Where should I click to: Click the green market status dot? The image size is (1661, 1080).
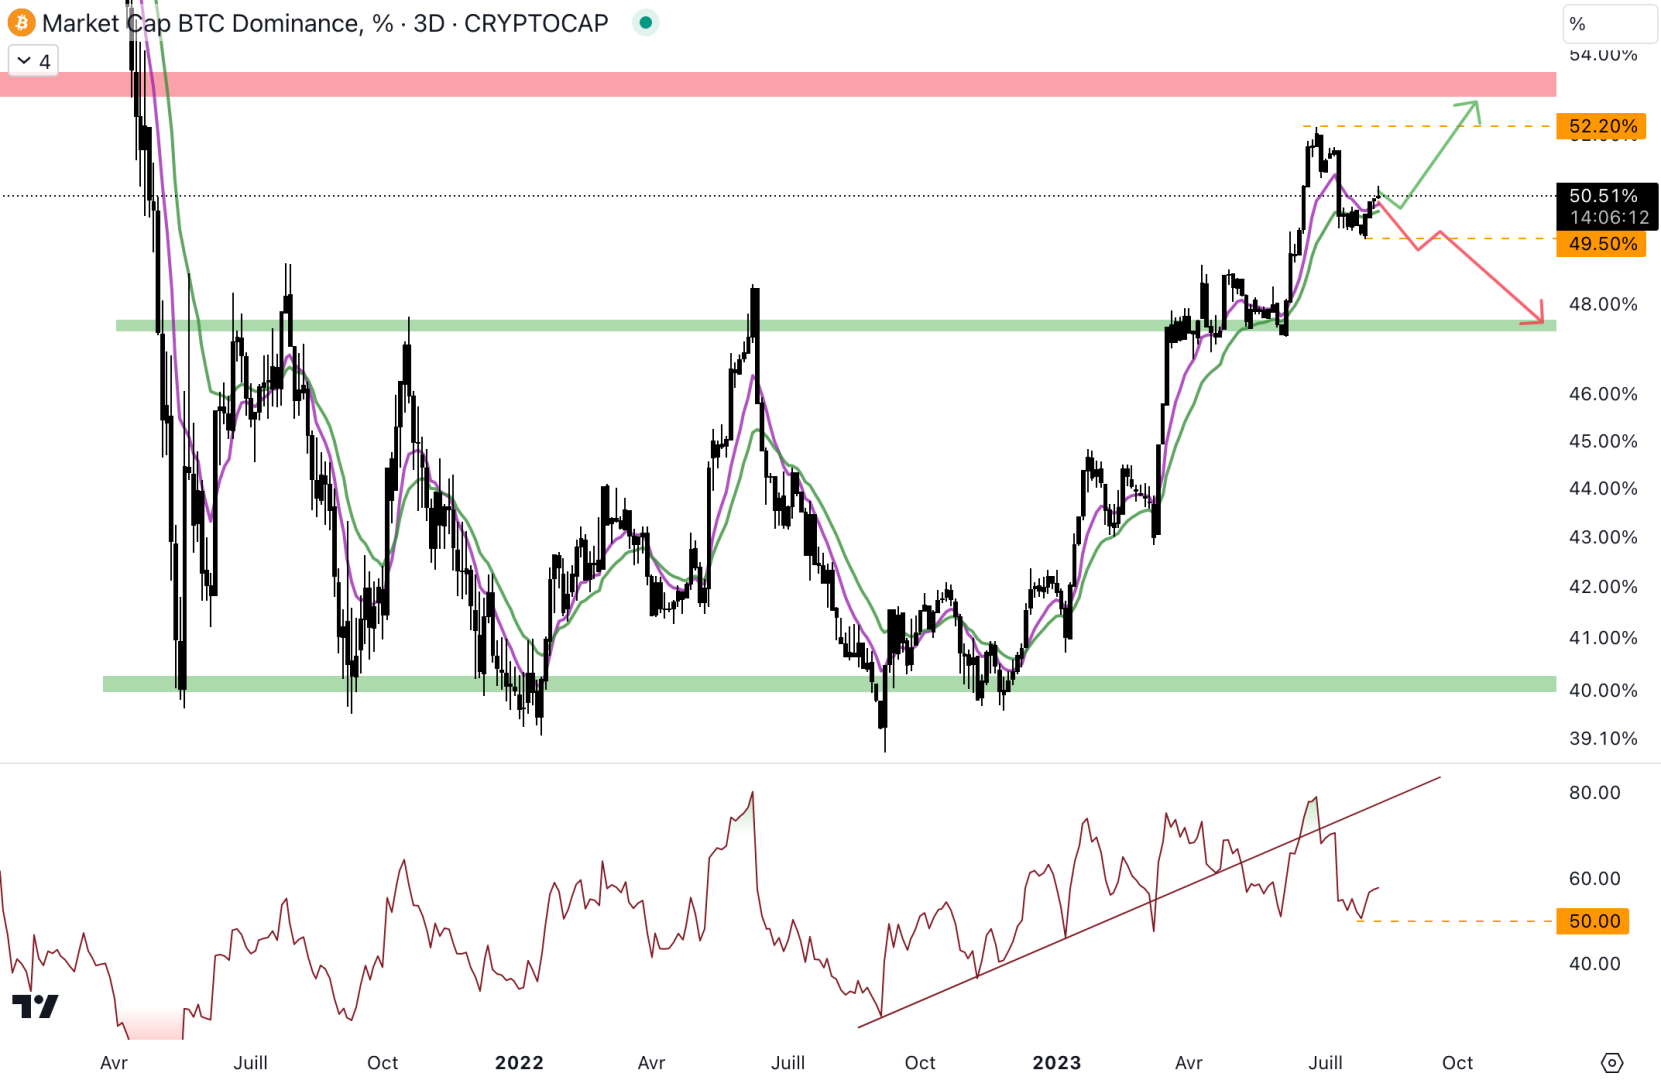[x=646, y=22]
